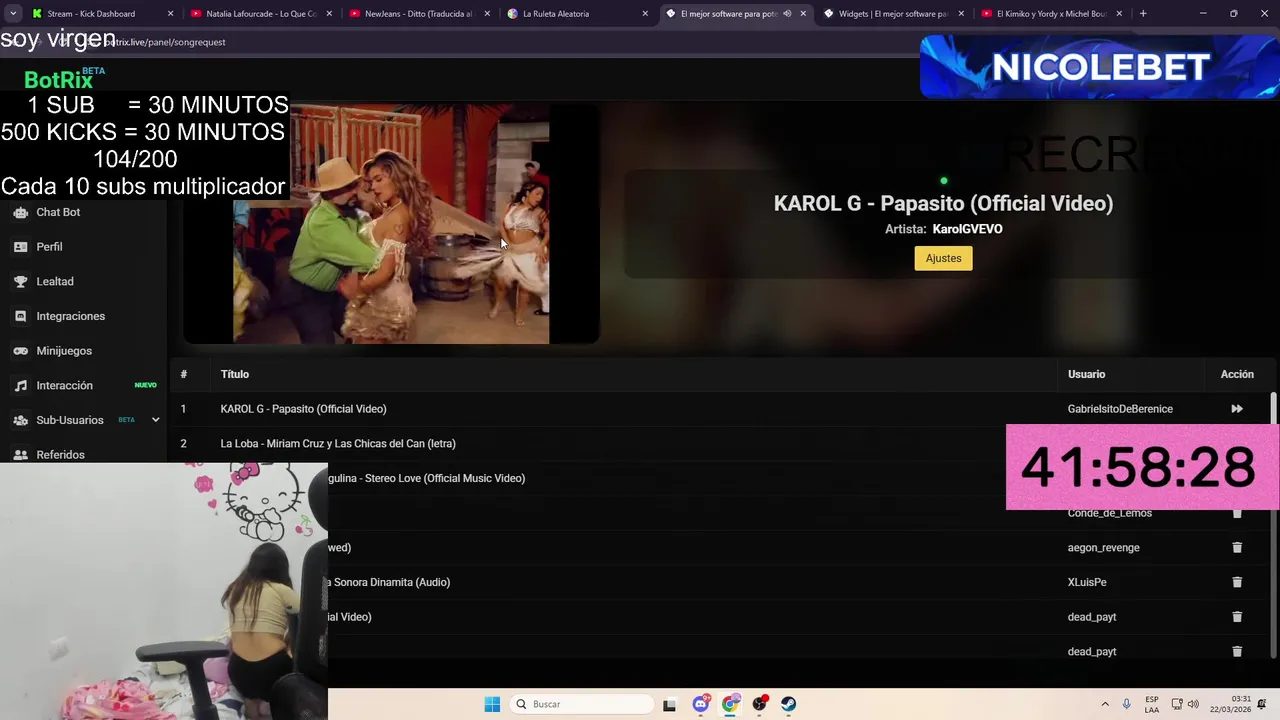Image resolution: width=1280 pixels, height=720 pixels.
Task: Open OBS Studio from the taskbar
Action: [760, 704]
